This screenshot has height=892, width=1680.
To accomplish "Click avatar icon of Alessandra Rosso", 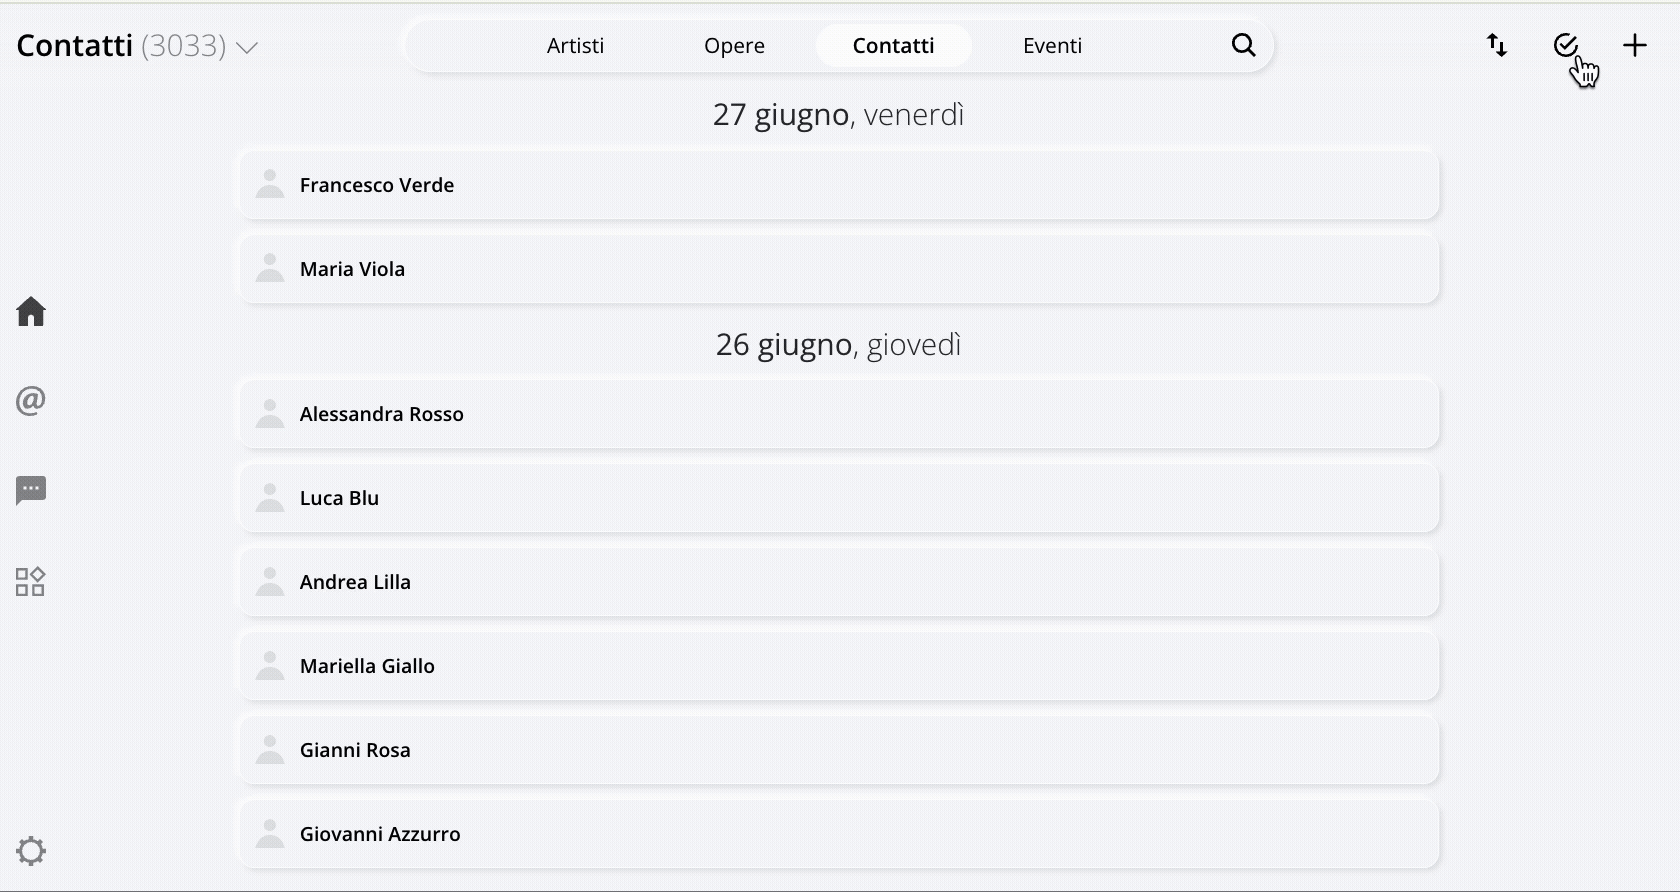I will point(270,413).
